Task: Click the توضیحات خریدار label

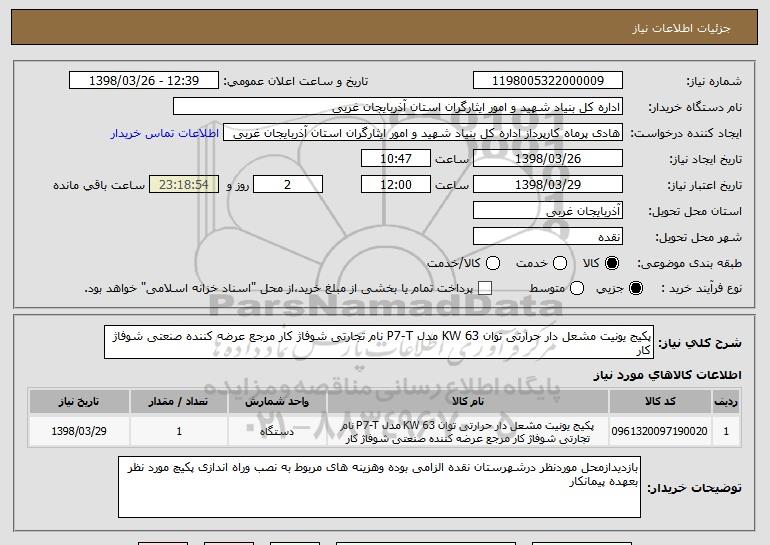Action: [694, 488]
